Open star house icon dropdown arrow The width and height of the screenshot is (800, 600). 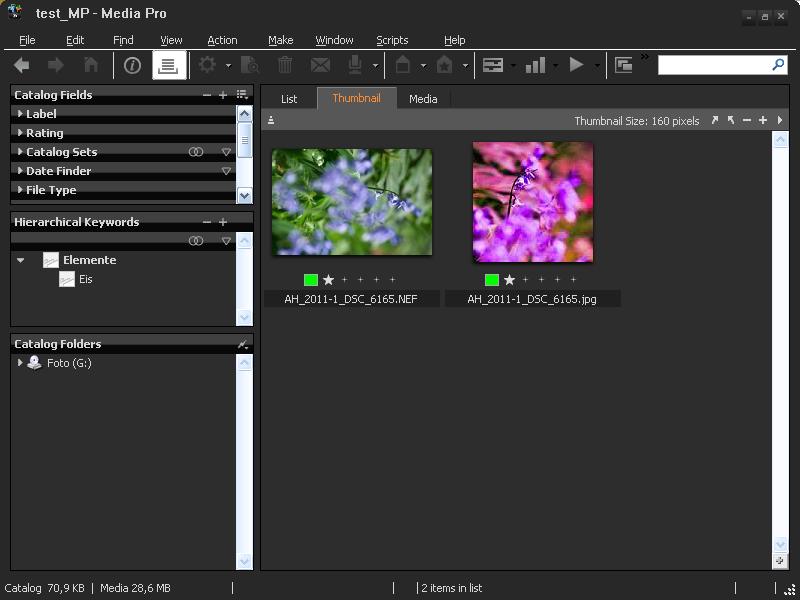pos(465,66)
